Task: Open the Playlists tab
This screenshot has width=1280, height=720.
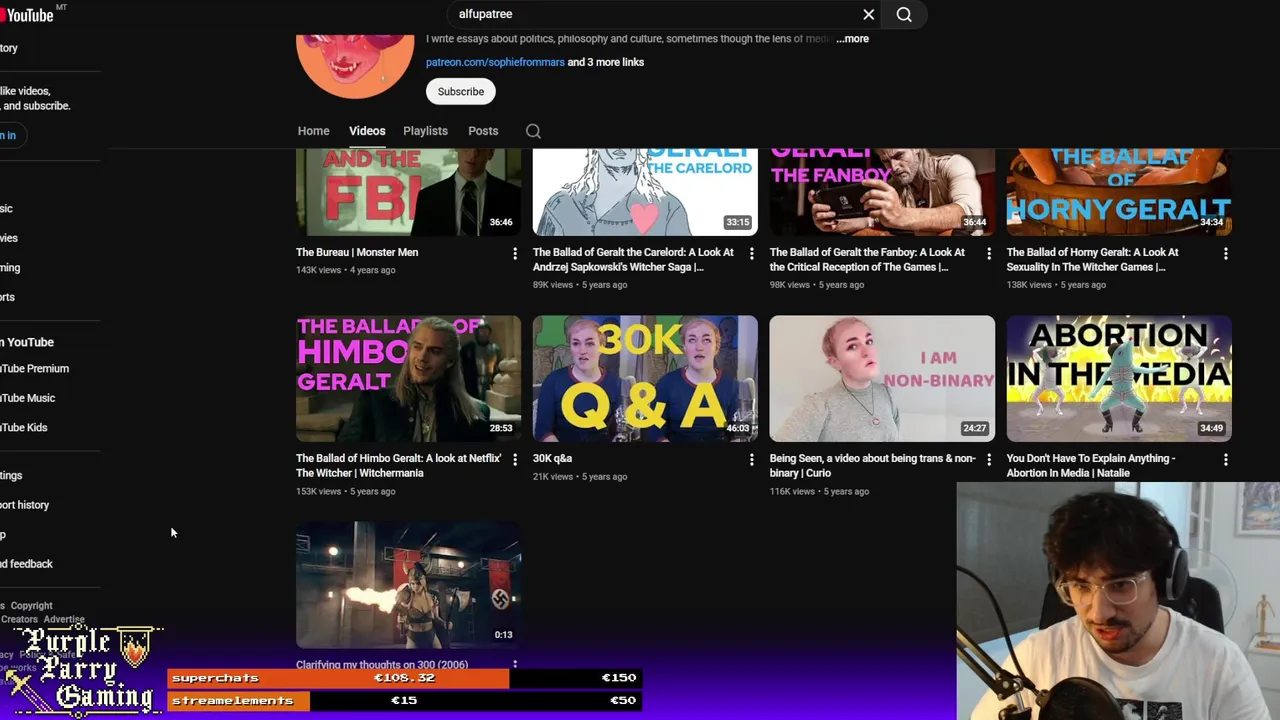Action: [425, 131]
